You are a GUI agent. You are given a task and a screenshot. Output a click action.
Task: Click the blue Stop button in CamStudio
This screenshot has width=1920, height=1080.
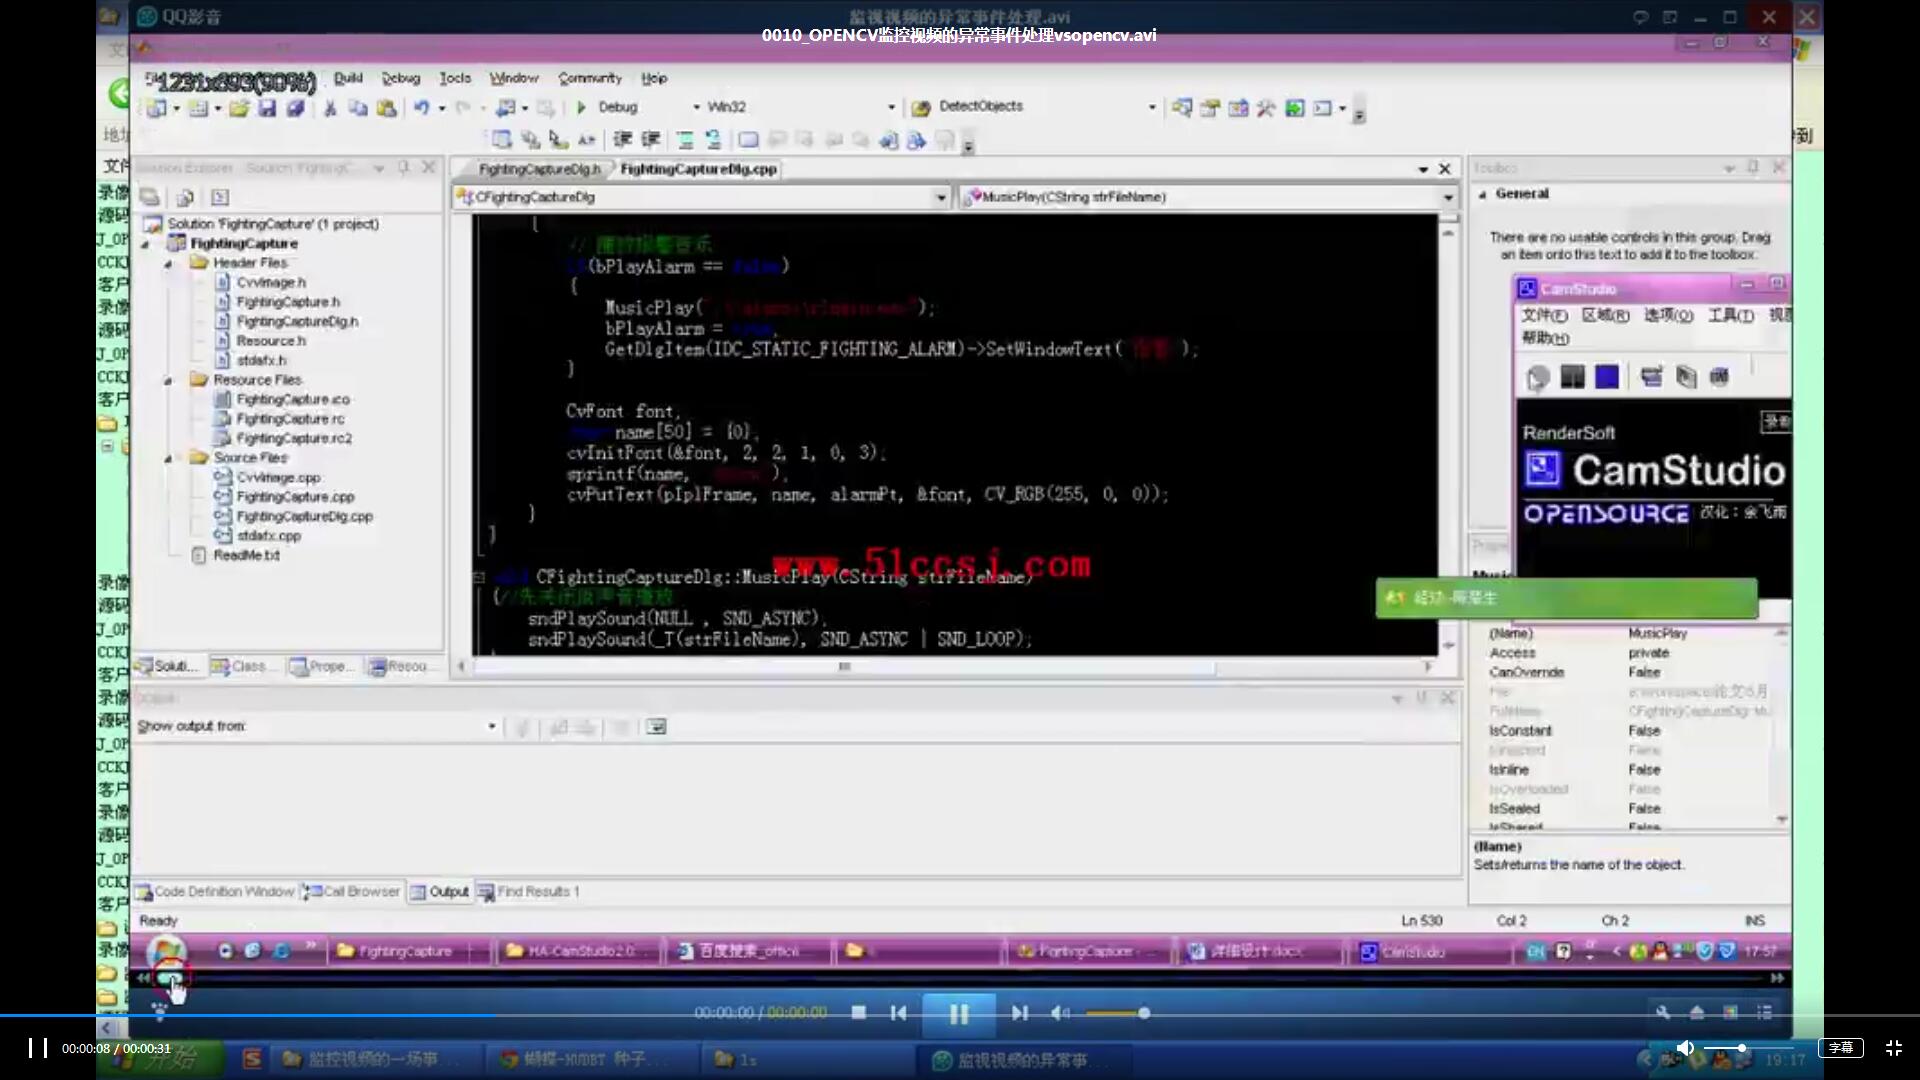1607,376
